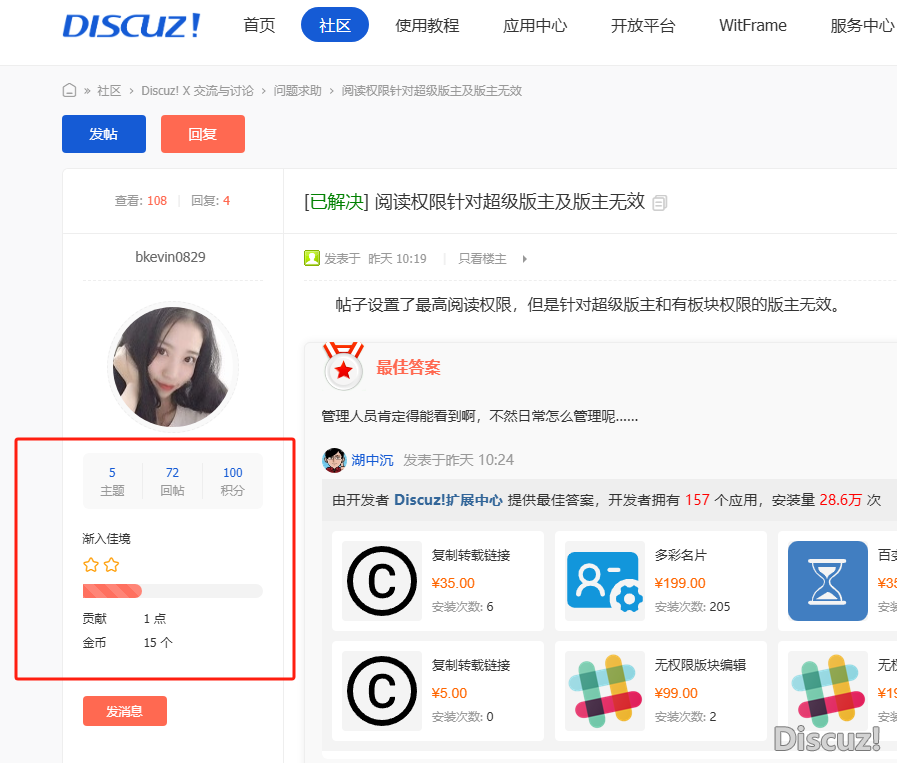Click the experience progress bar under the stars
The image size is (897, 763).
point(172,590)
